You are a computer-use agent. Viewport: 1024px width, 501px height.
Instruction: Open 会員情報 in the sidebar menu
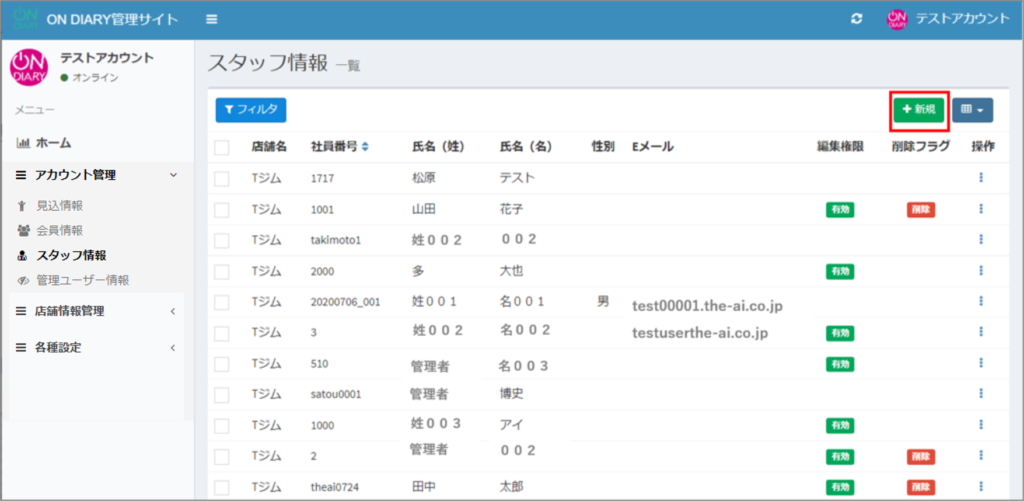(59, 230)
